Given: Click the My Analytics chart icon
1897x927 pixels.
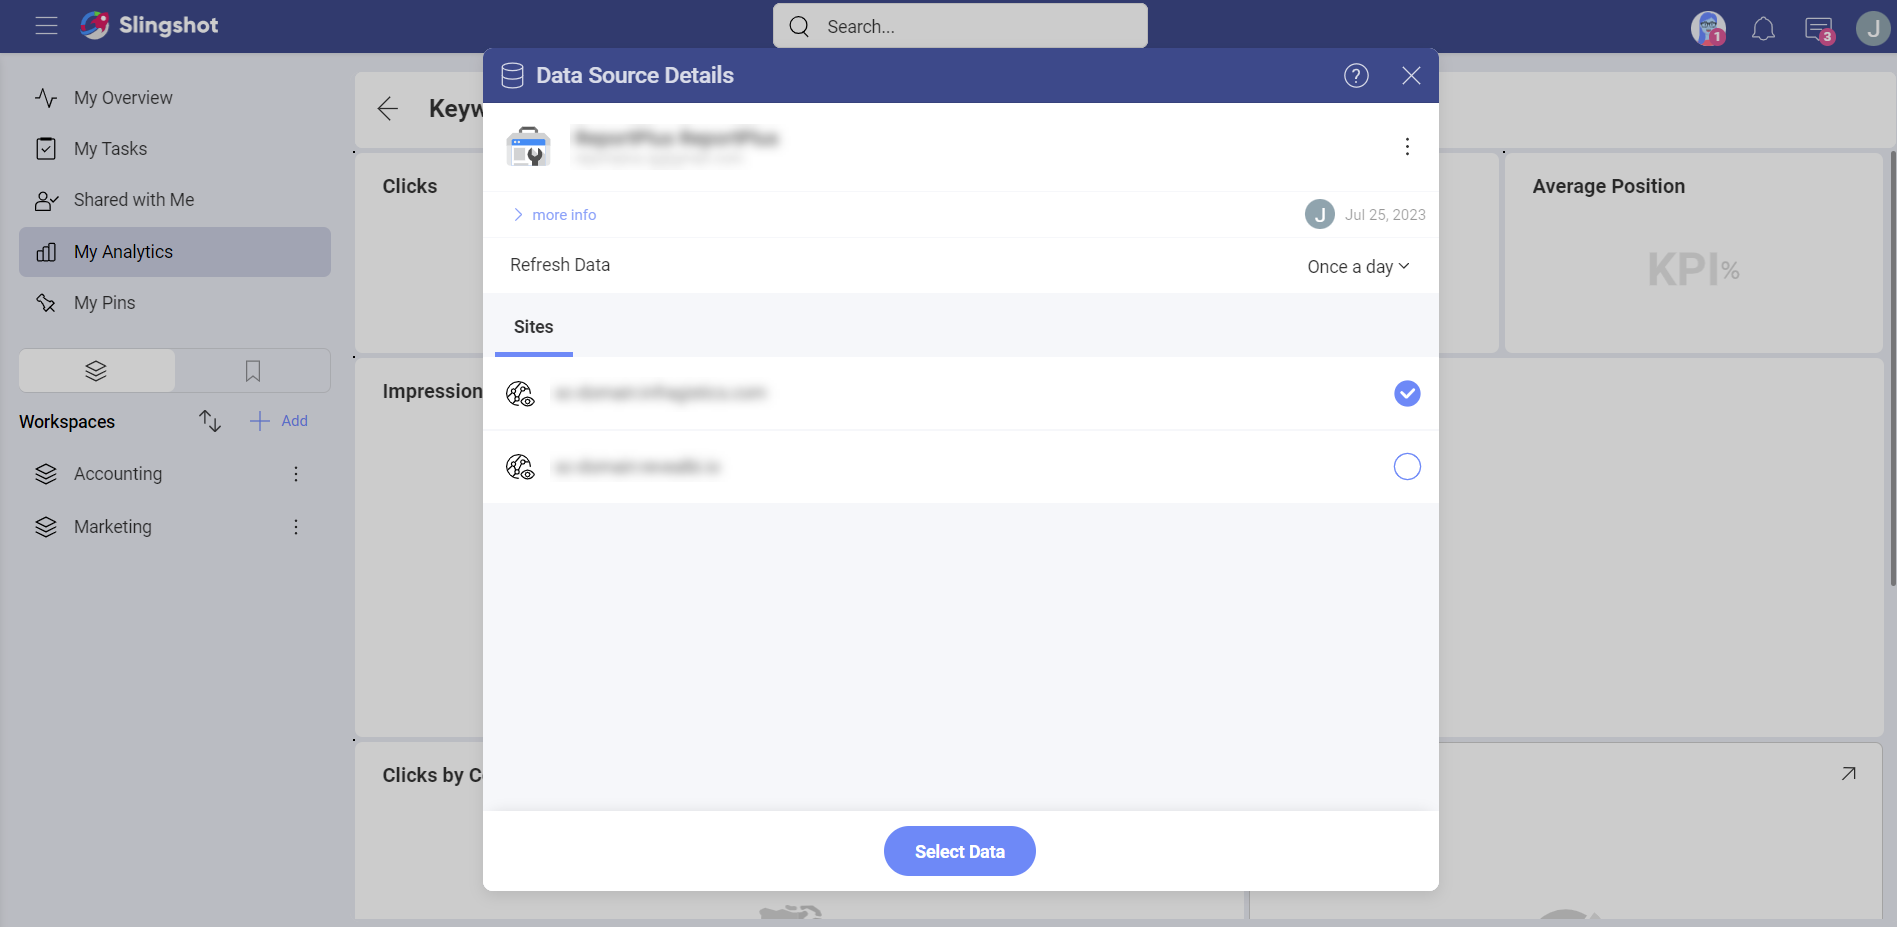Looking at the screenshot, I should (x=46, y=252).
